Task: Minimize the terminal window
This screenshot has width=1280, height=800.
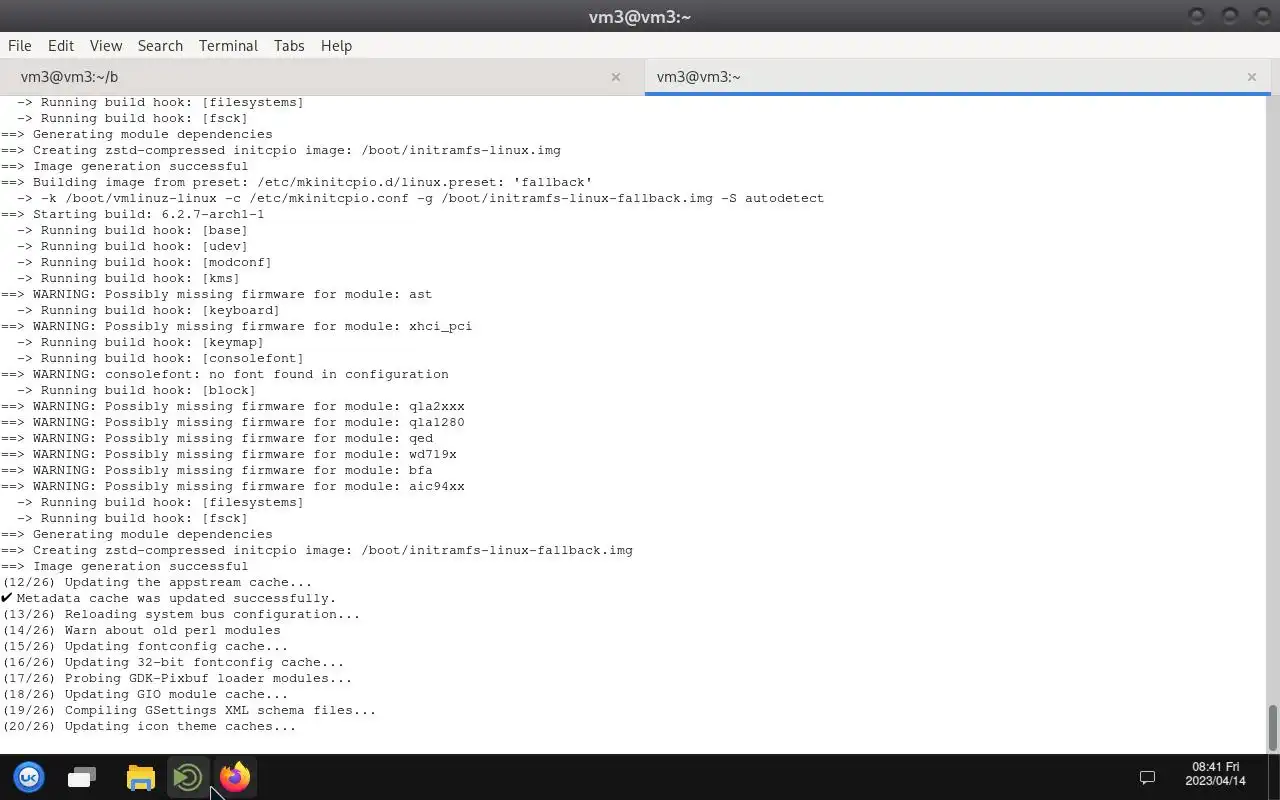Action: (1197, 16)
